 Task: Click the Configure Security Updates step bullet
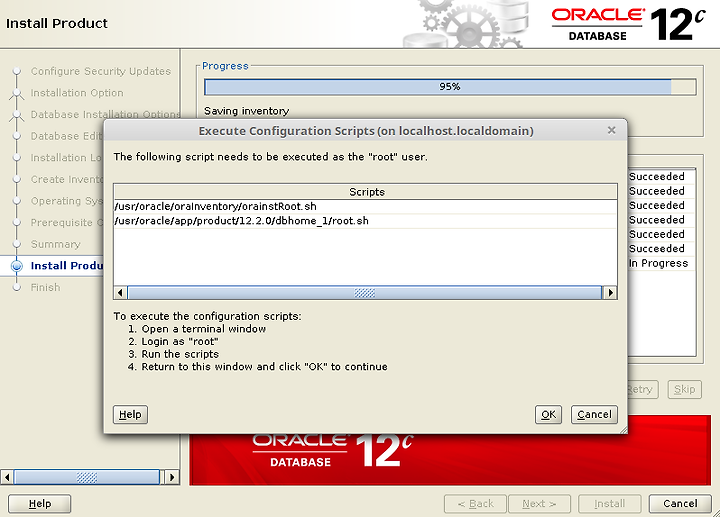17,71
